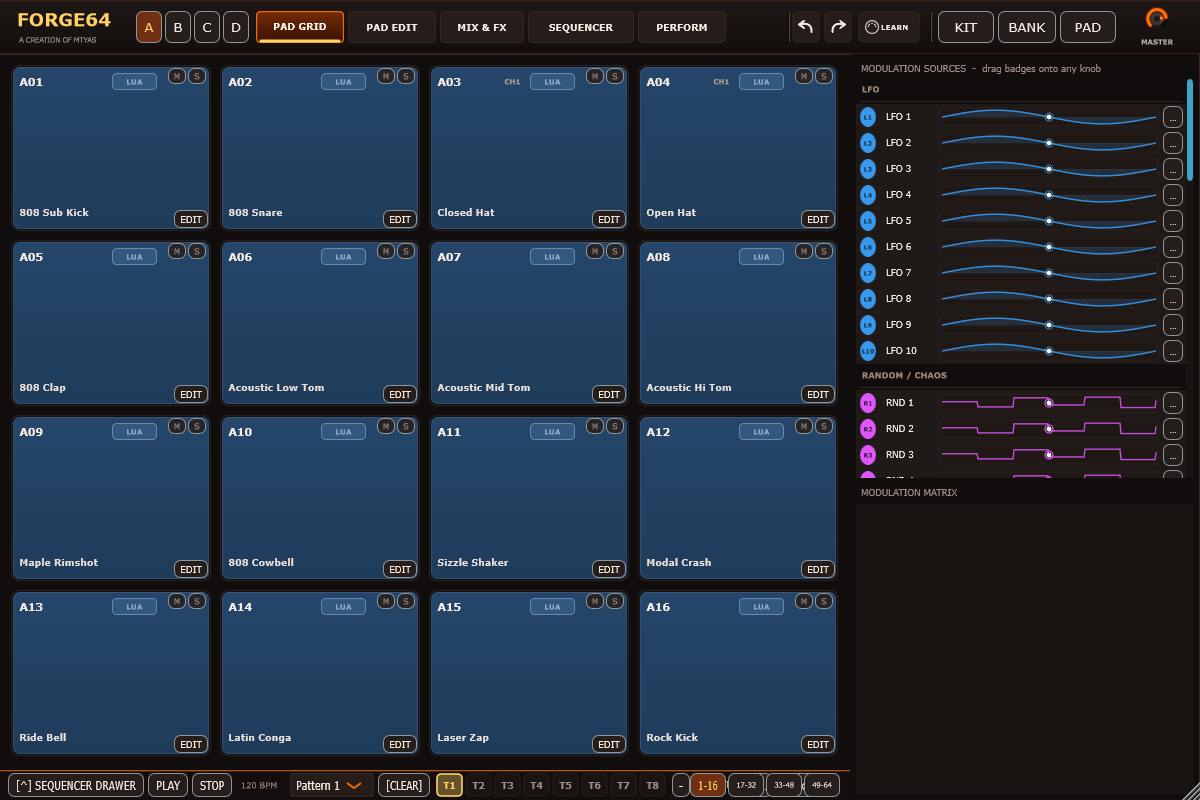Image resolution: width=1200 pixels, height=800 pixels.
Task: Click the LUA badge on pad A01
Action: [134, 82]
